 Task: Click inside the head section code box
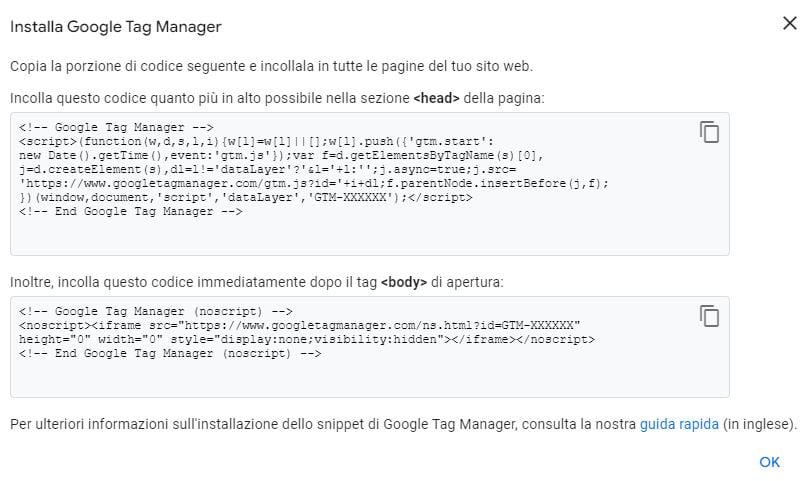click(x=370, y=184)
